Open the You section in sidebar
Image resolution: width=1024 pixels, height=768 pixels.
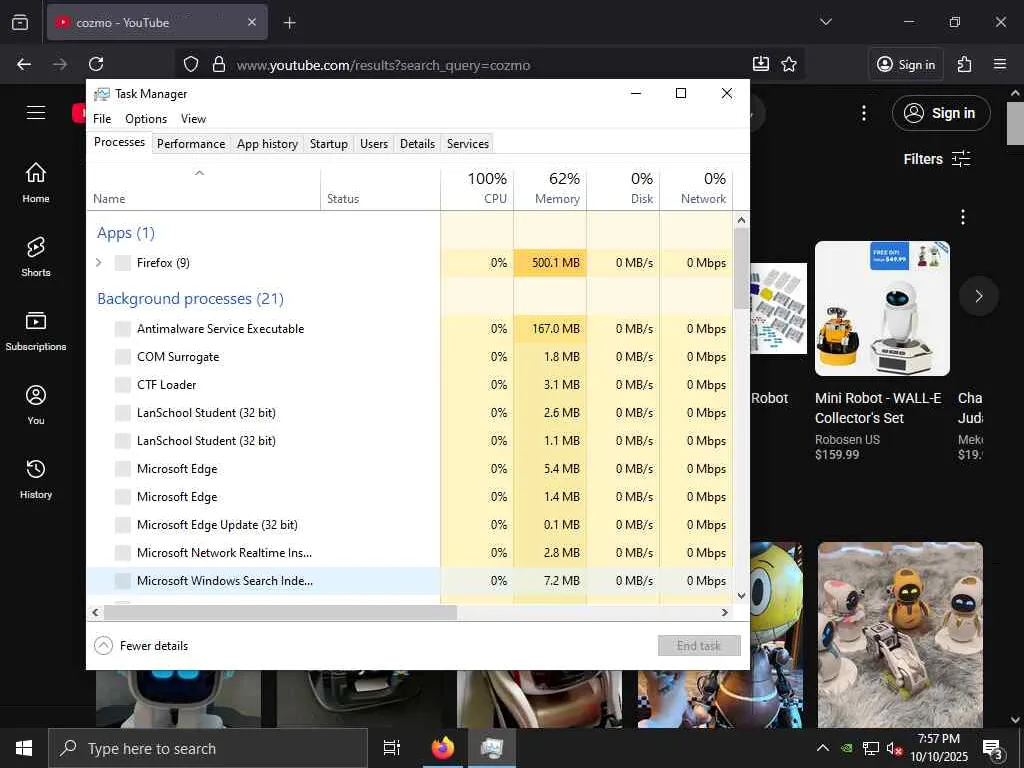click(36, 405)
